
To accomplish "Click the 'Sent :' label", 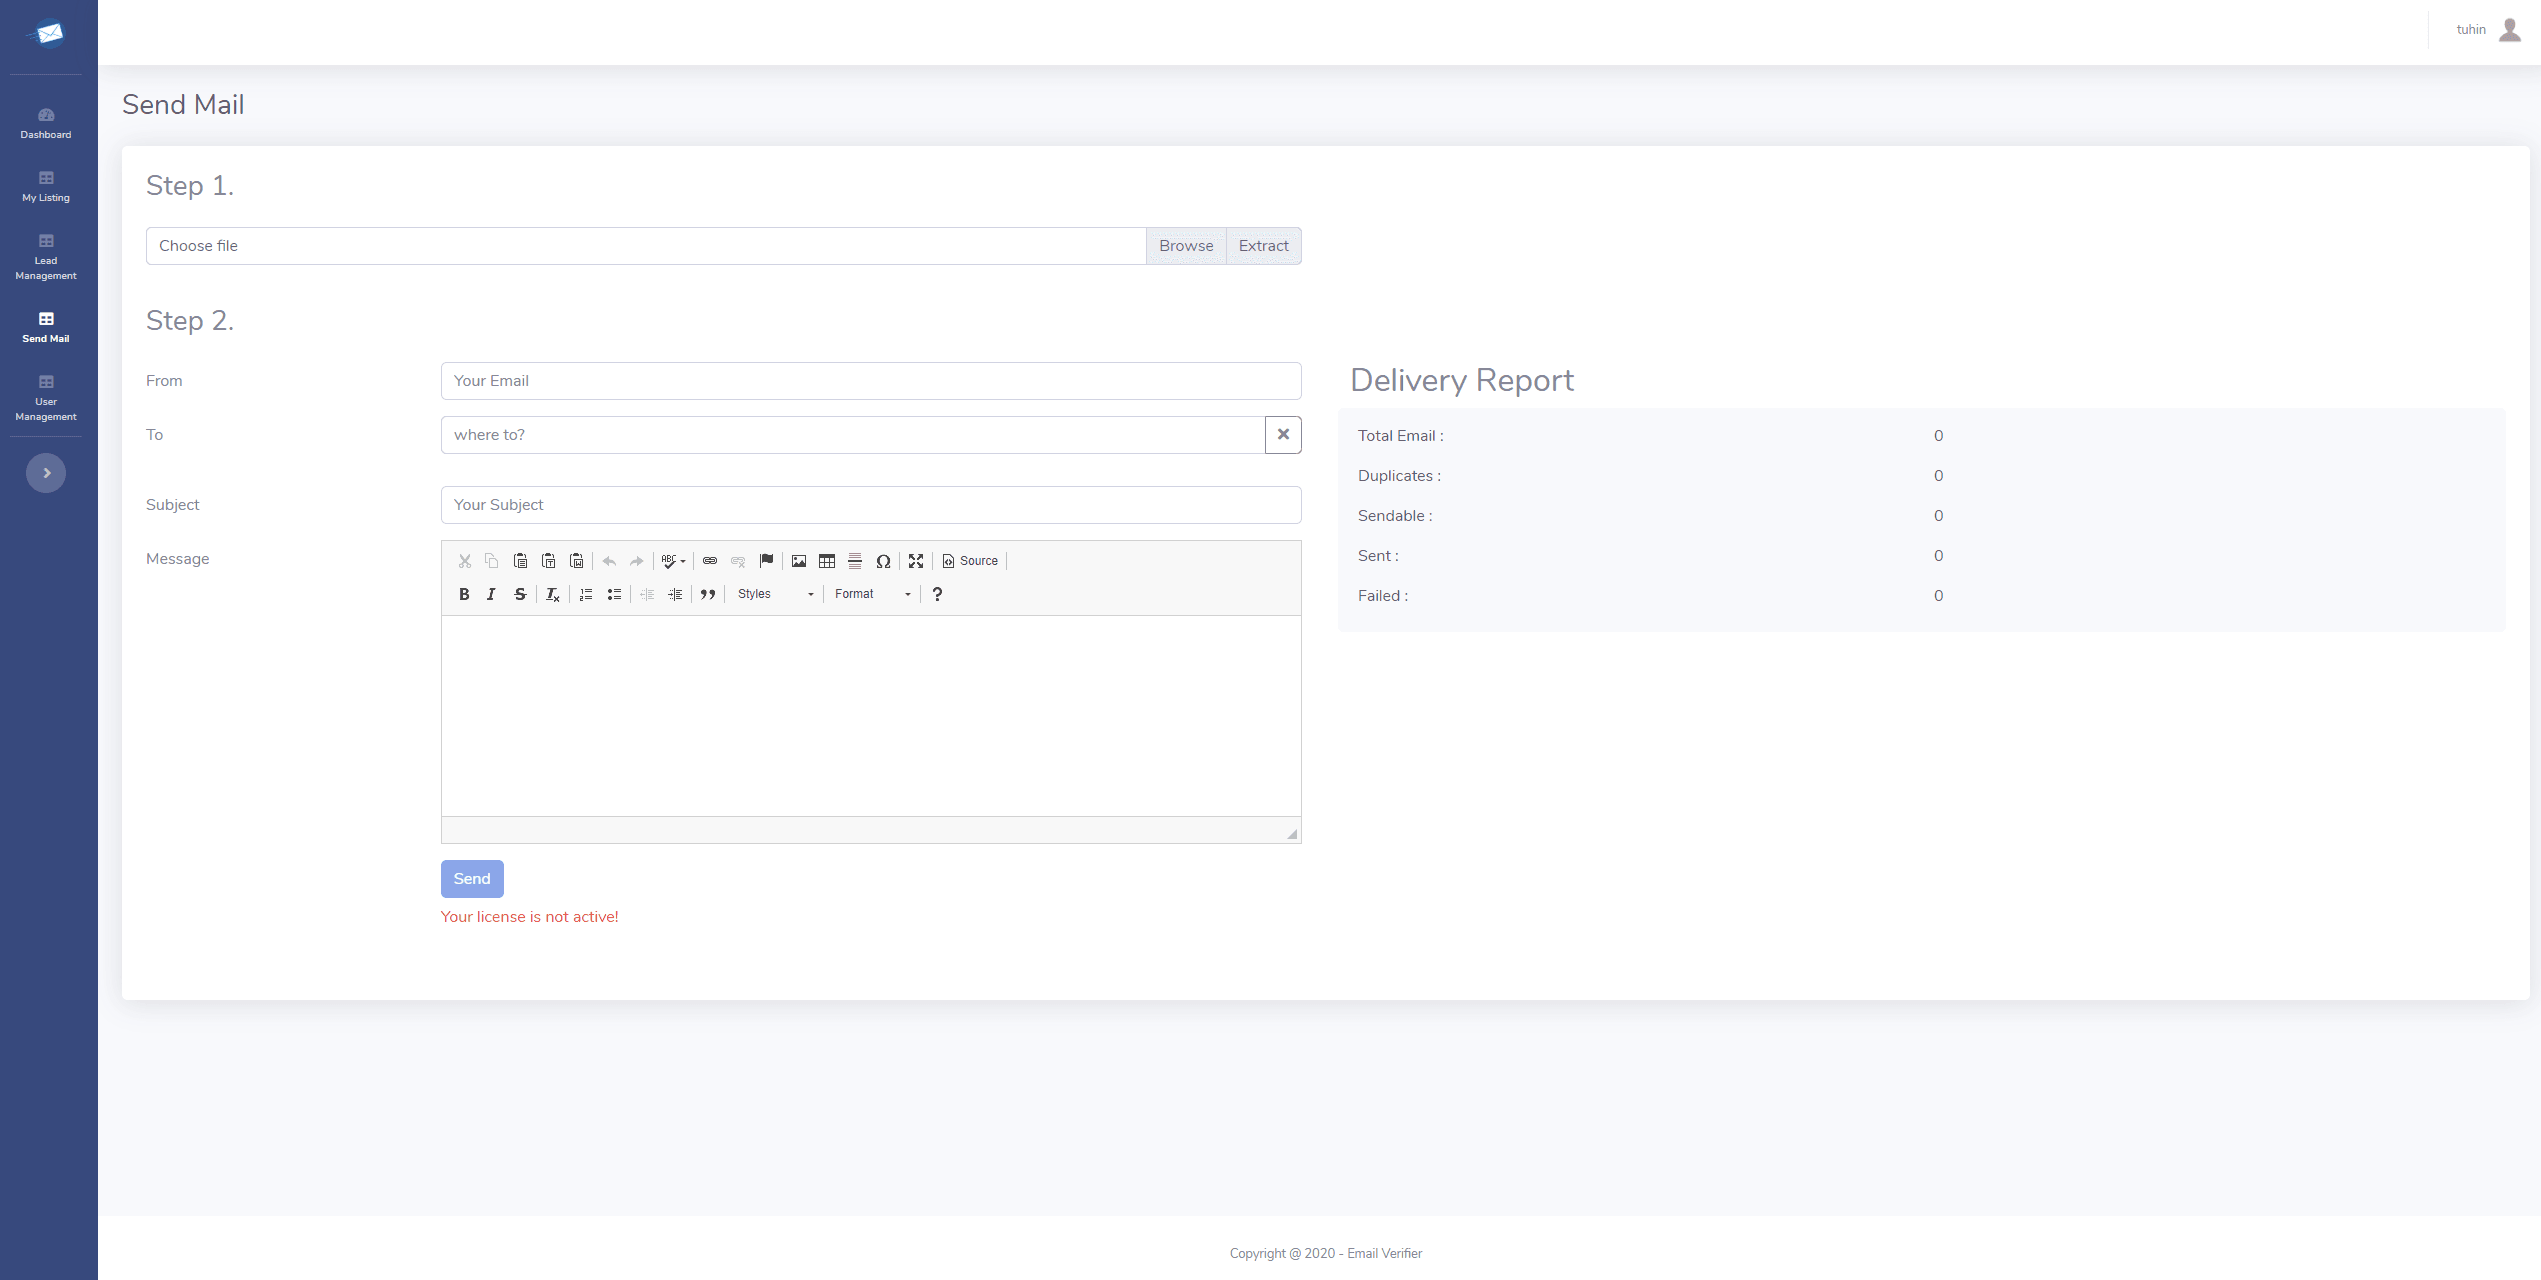I will pyautogui.click(x=1378, y=556).
